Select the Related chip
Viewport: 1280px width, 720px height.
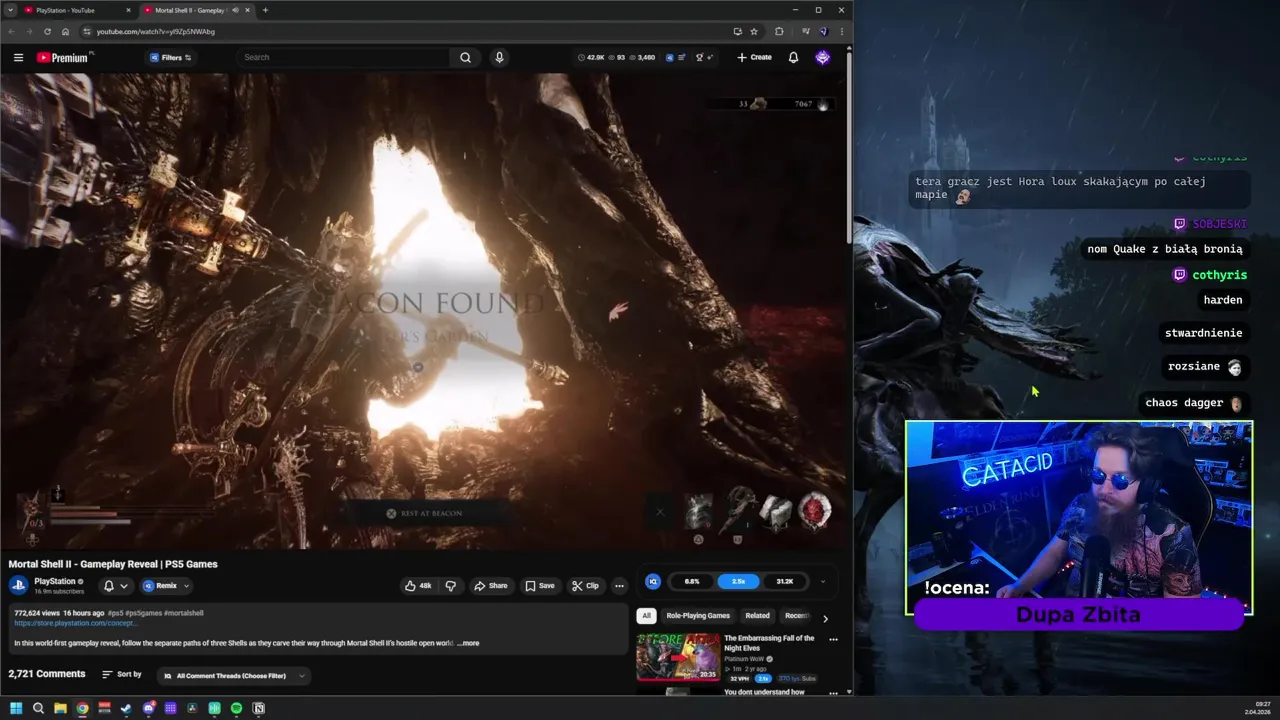tap(757, 616)
